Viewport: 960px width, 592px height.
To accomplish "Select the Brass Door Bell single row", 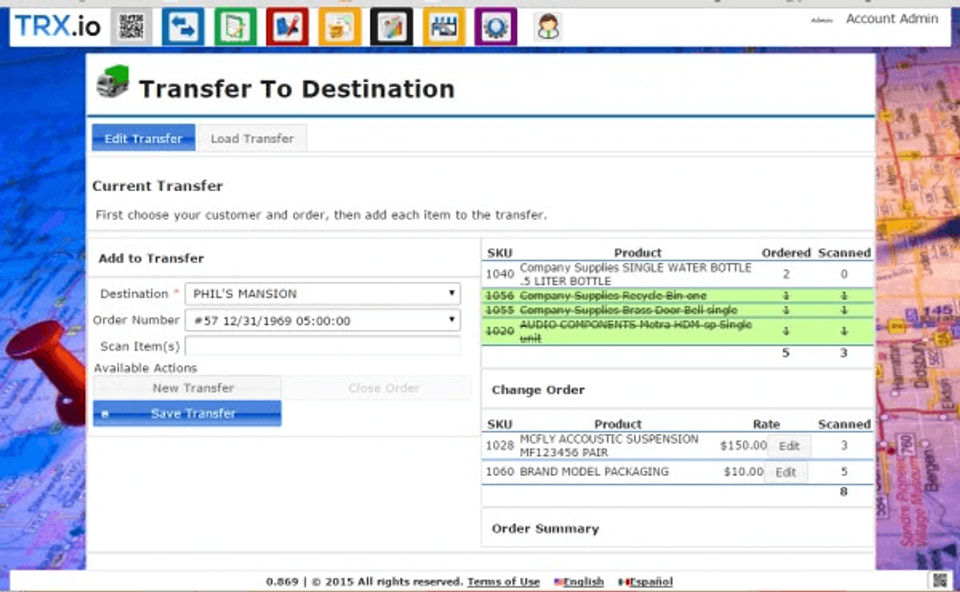I will tap(677, 310).
